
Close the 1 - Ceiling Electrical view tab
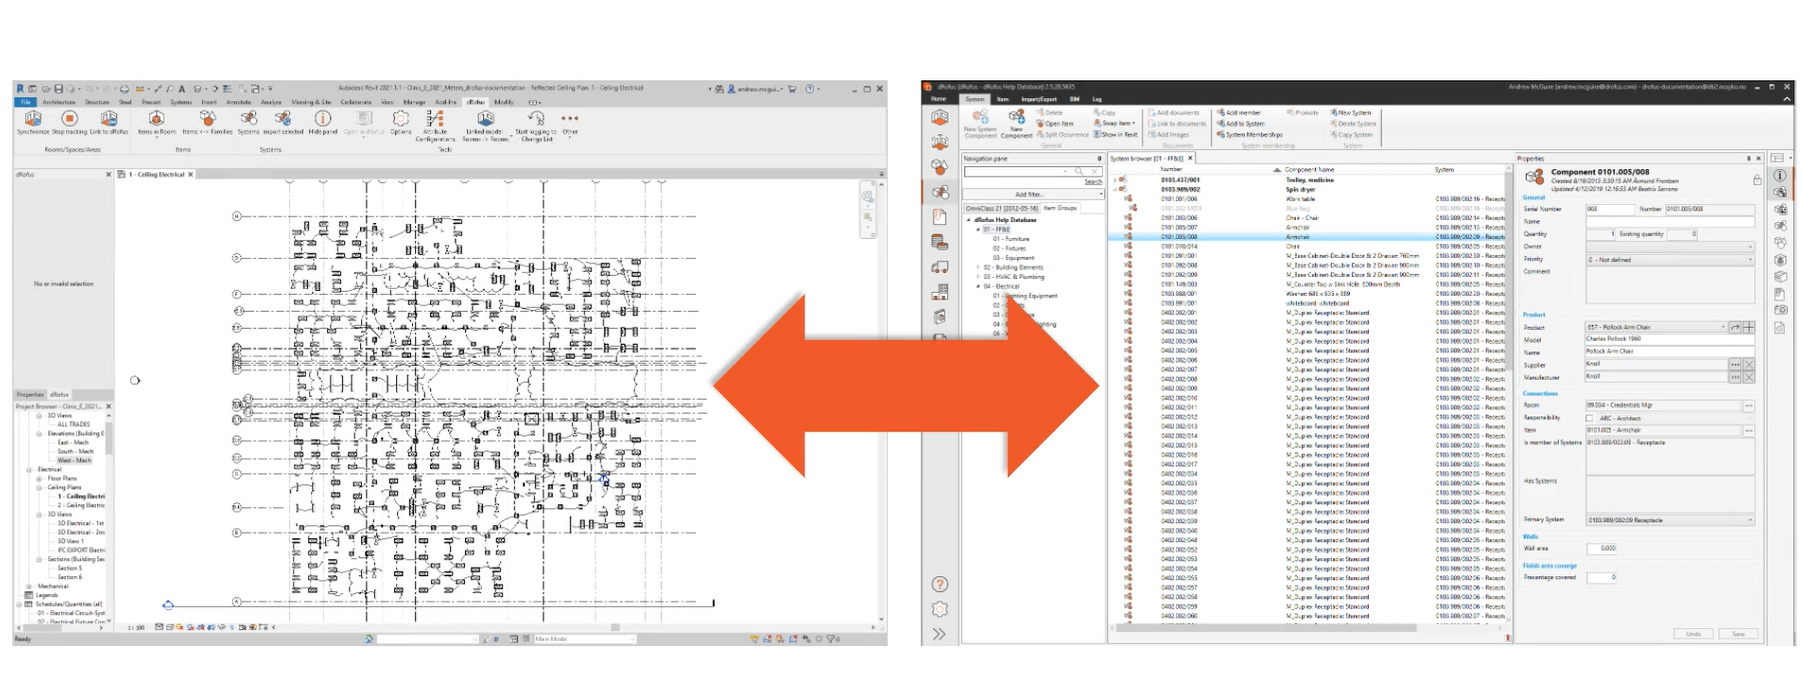[x=190, y=174]
